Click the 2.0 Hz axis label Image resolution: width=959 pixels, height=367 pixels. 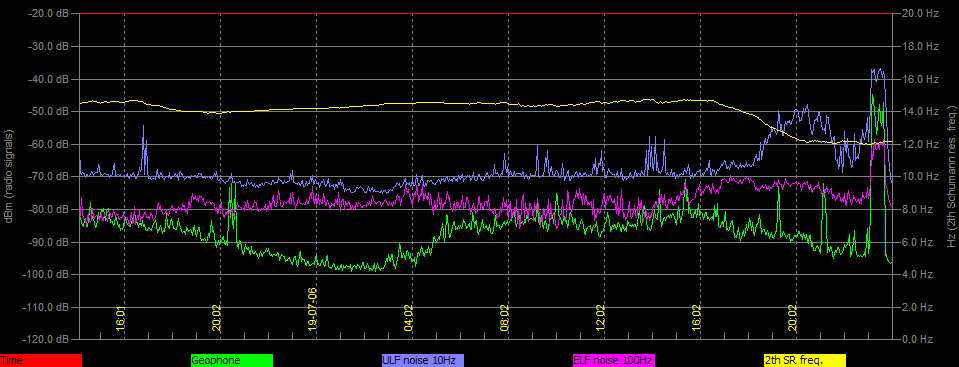(x=918, y=306)
